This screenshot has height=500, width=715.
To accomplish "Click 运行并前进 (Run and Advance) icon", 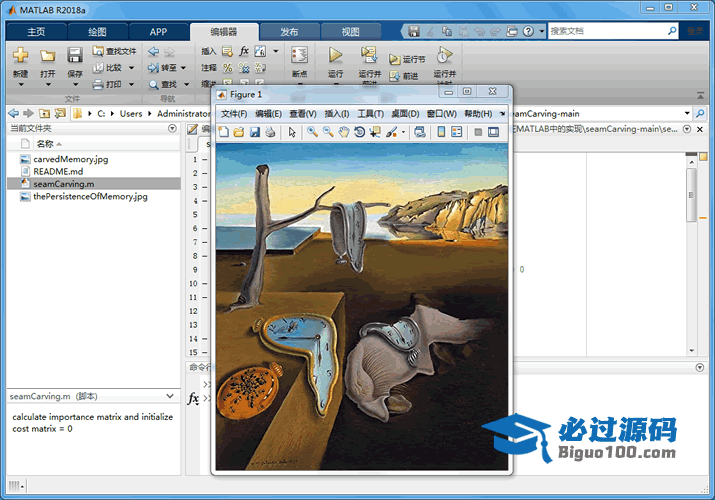I will pos(369,55).
